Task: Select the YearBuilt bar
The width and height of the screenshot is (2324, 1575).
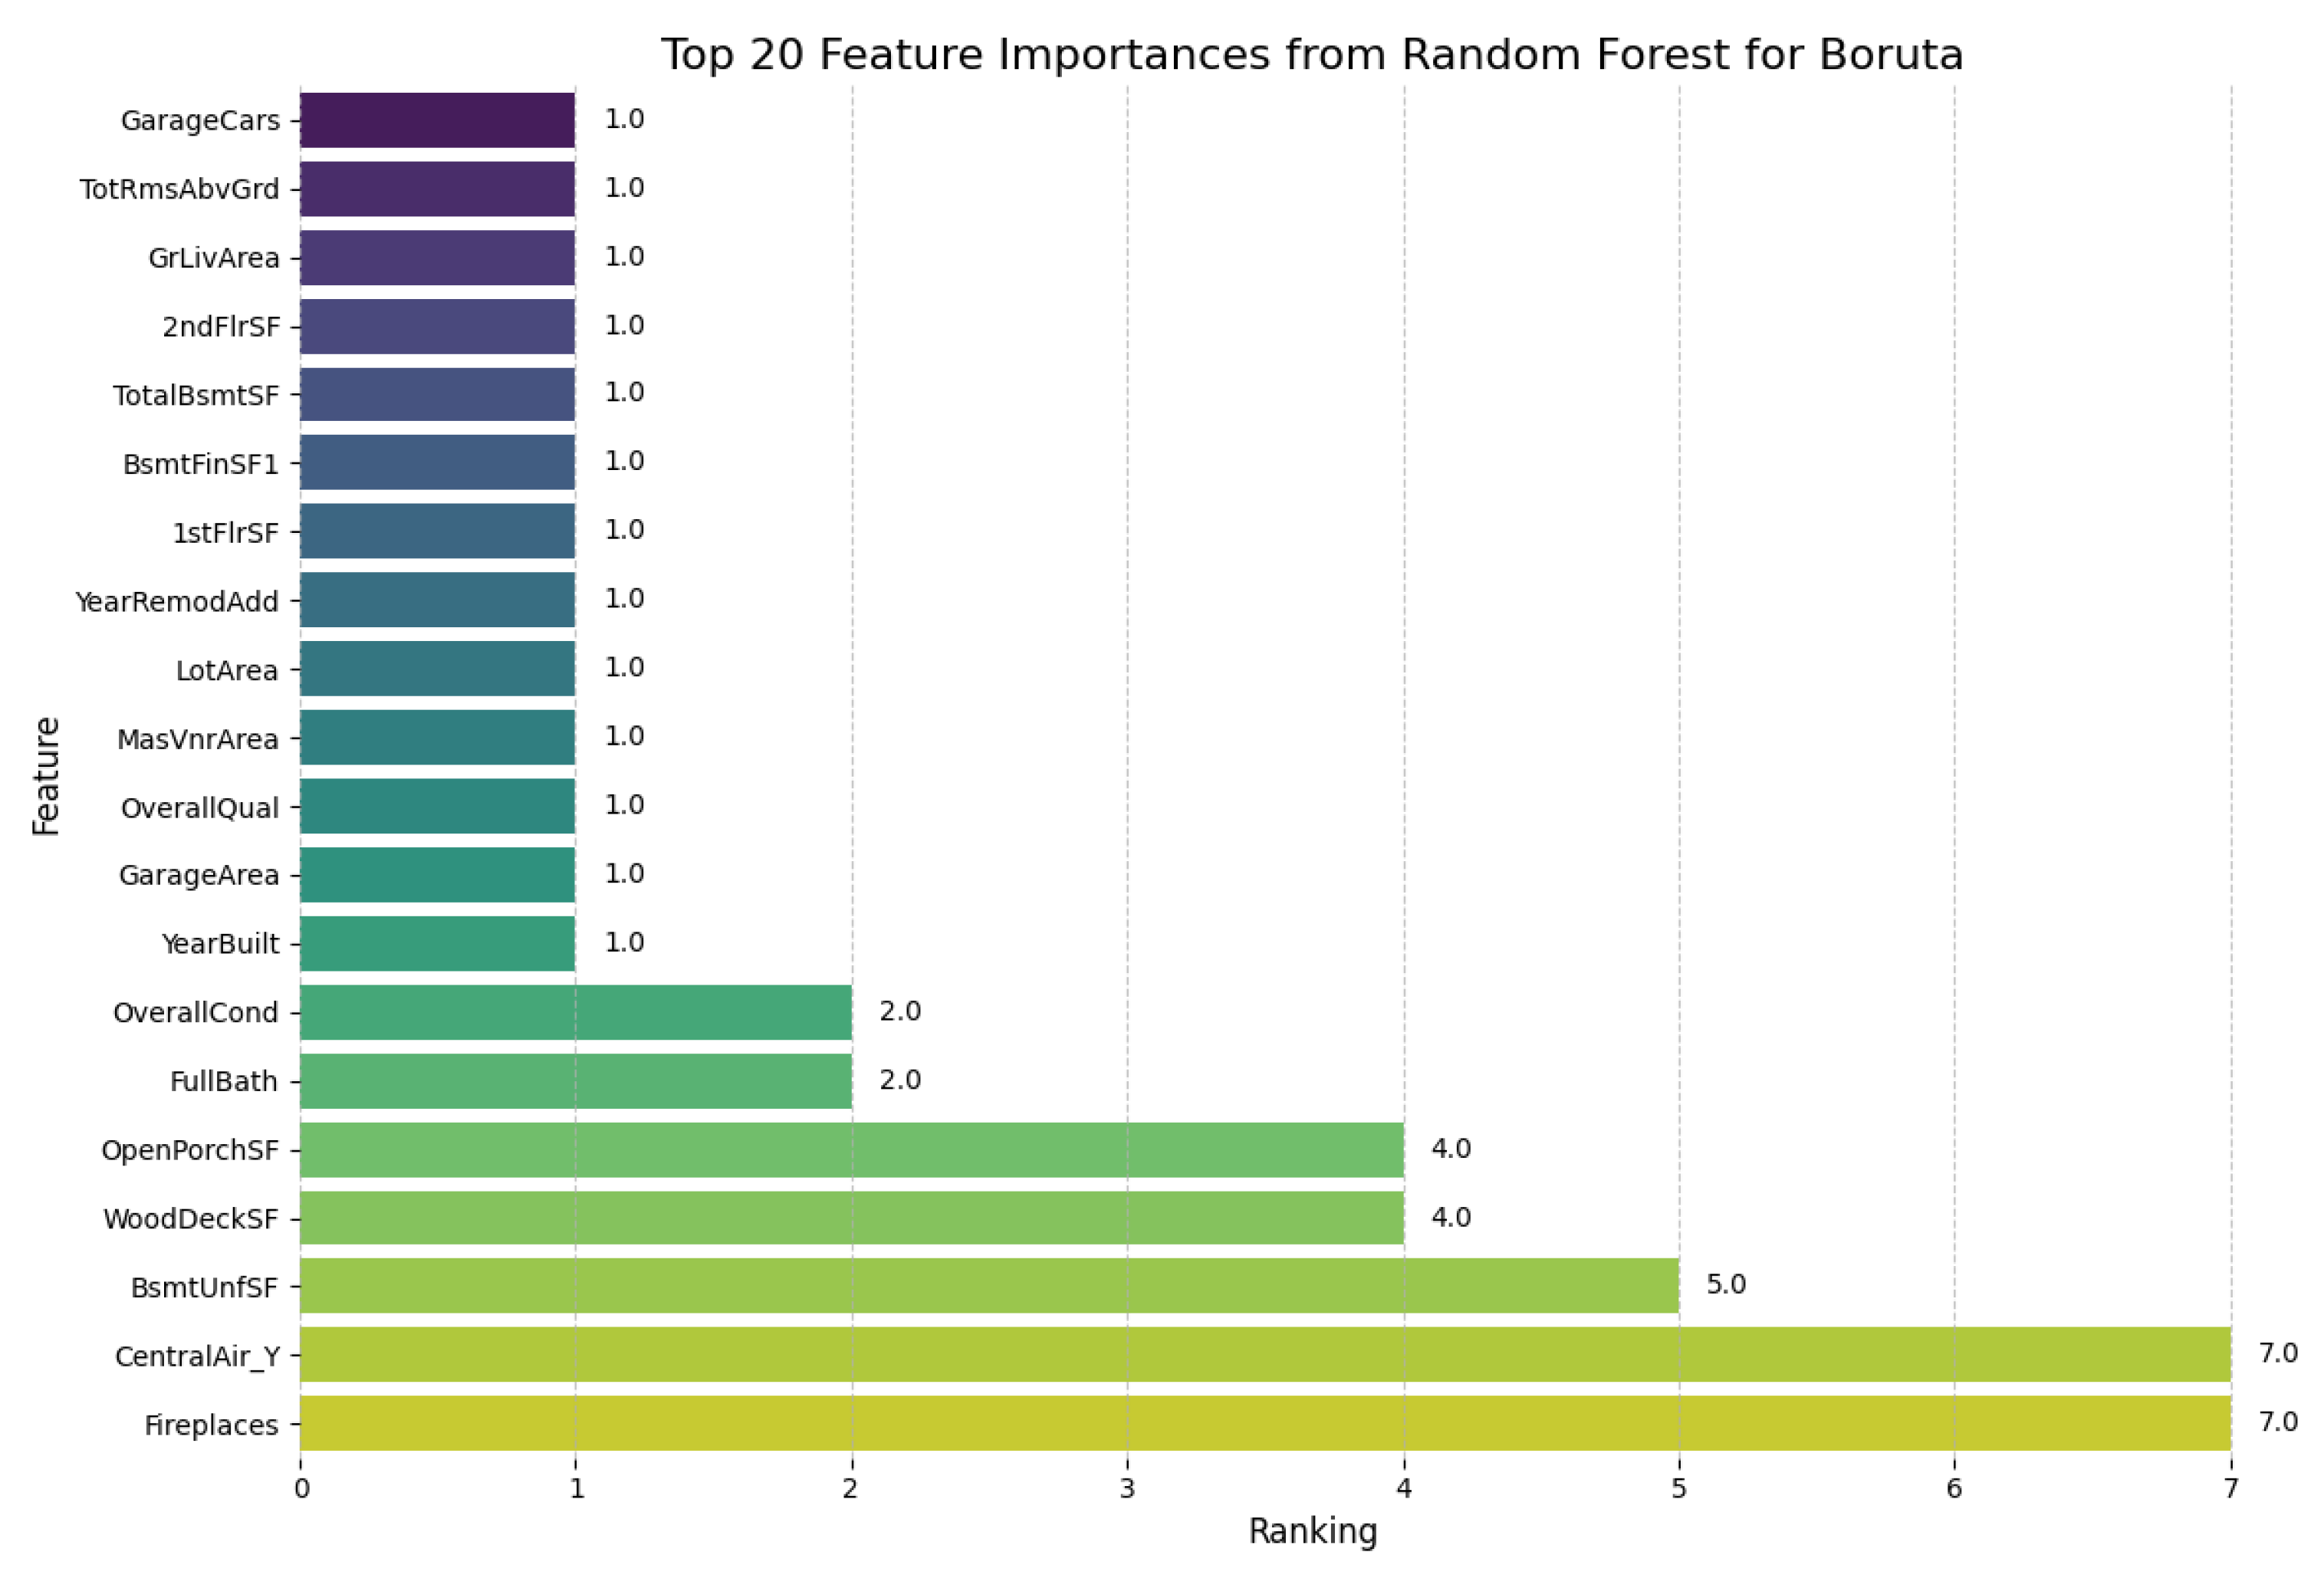Action: [x=437, y=943]
